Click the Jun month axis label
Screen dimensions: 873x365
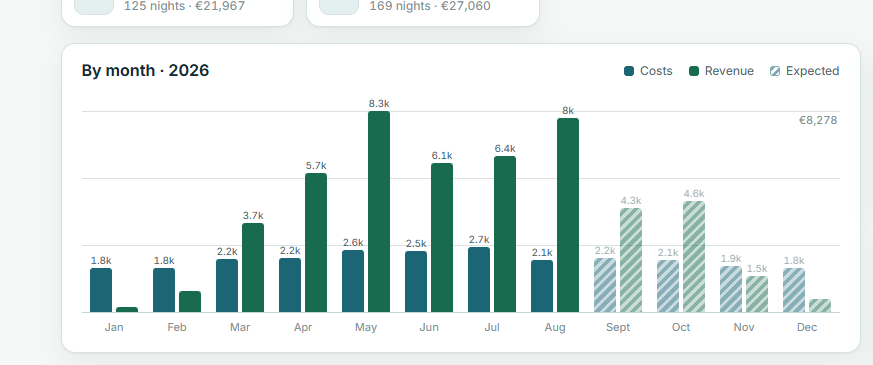tap(429, 328)
